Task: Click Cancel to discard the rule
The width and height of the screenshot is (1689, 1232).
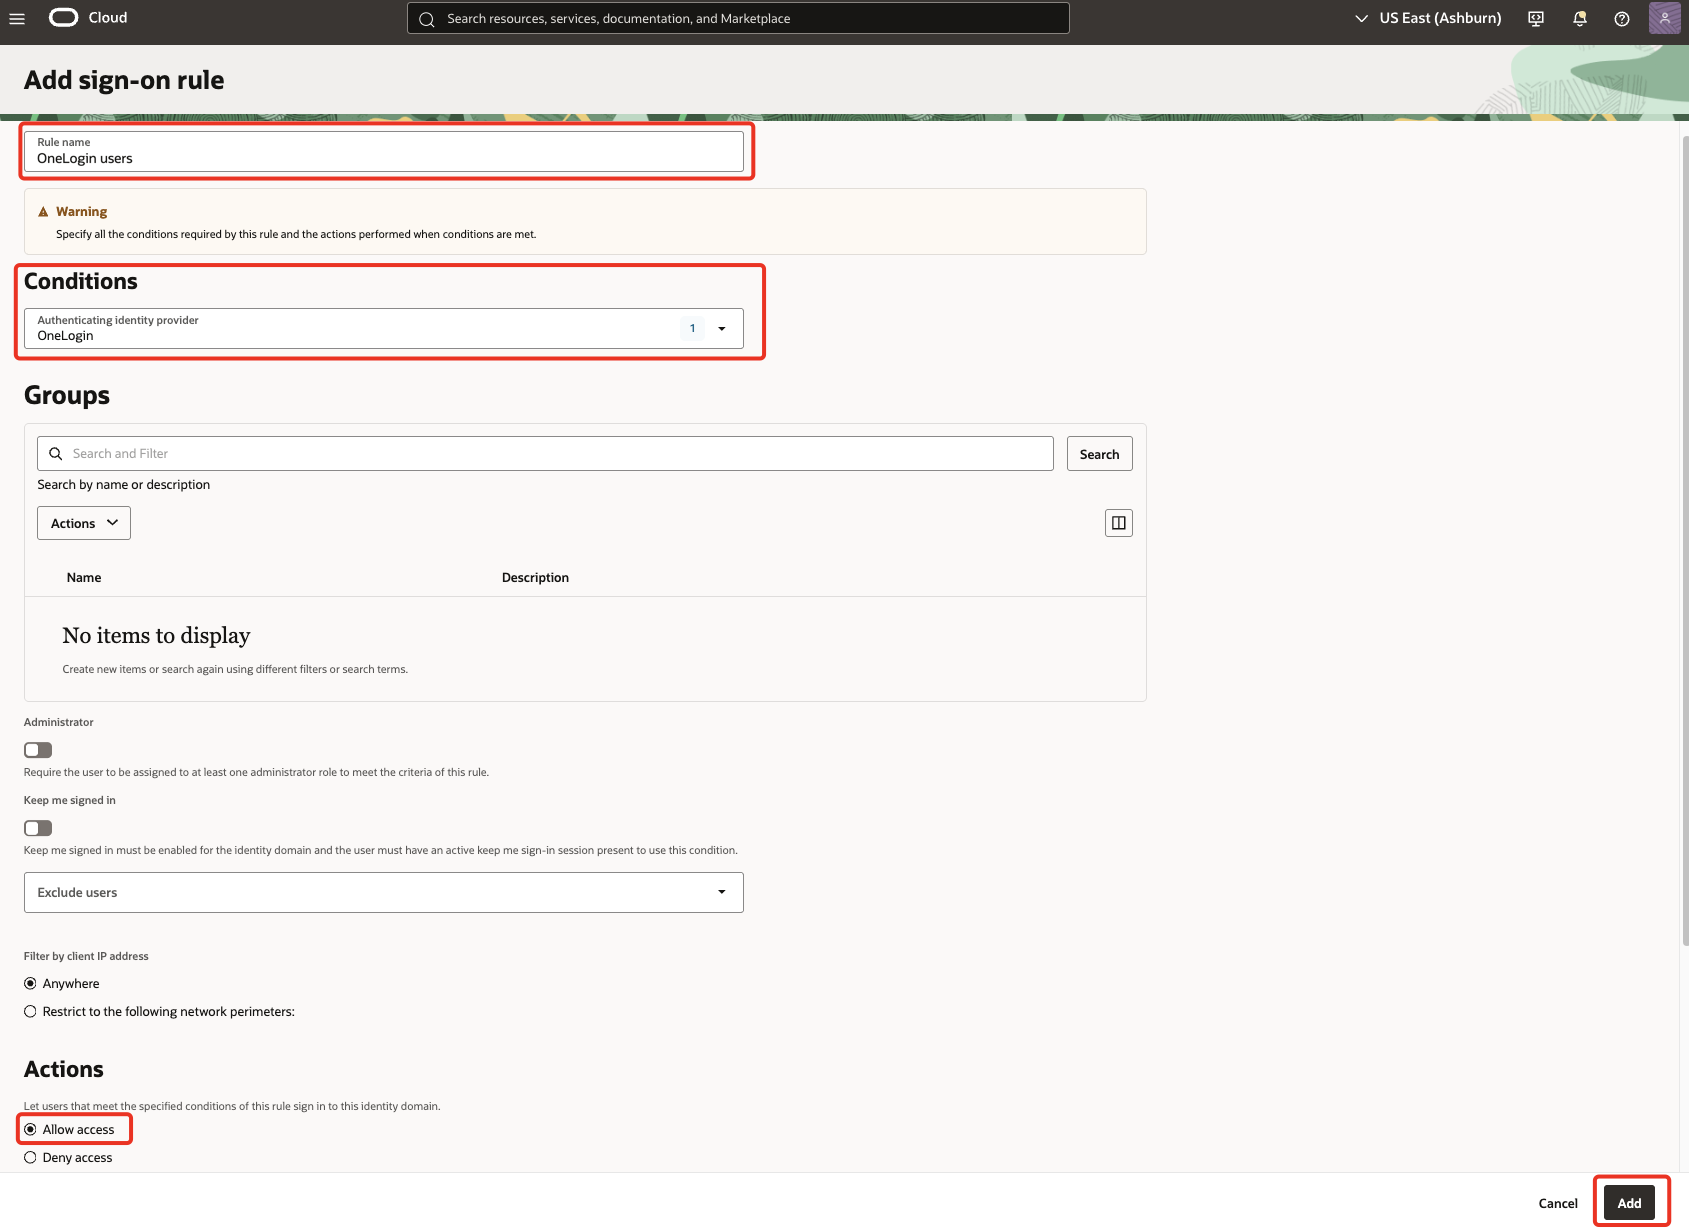Action: [x=1557, y=1203]
